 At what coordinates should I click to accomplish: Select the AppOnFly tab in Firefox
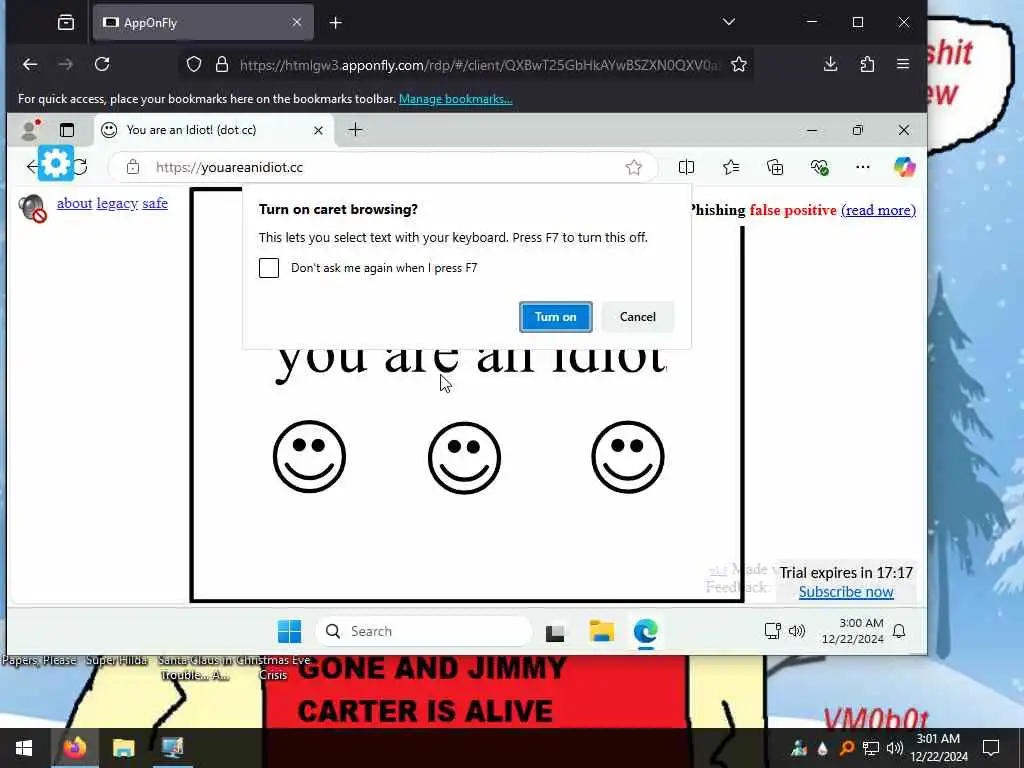coord(203,23)
